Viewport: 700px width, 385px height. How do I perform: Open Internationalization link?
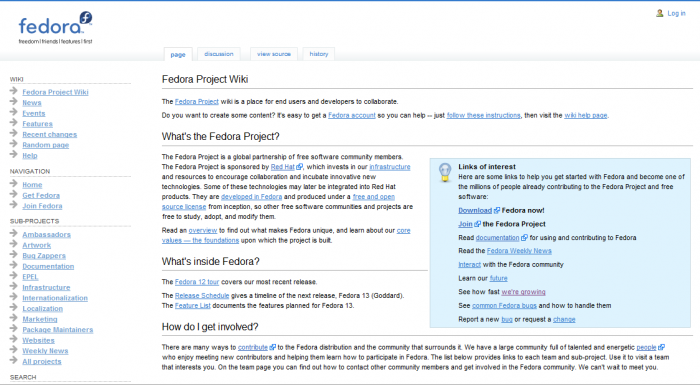click(55, 298)
